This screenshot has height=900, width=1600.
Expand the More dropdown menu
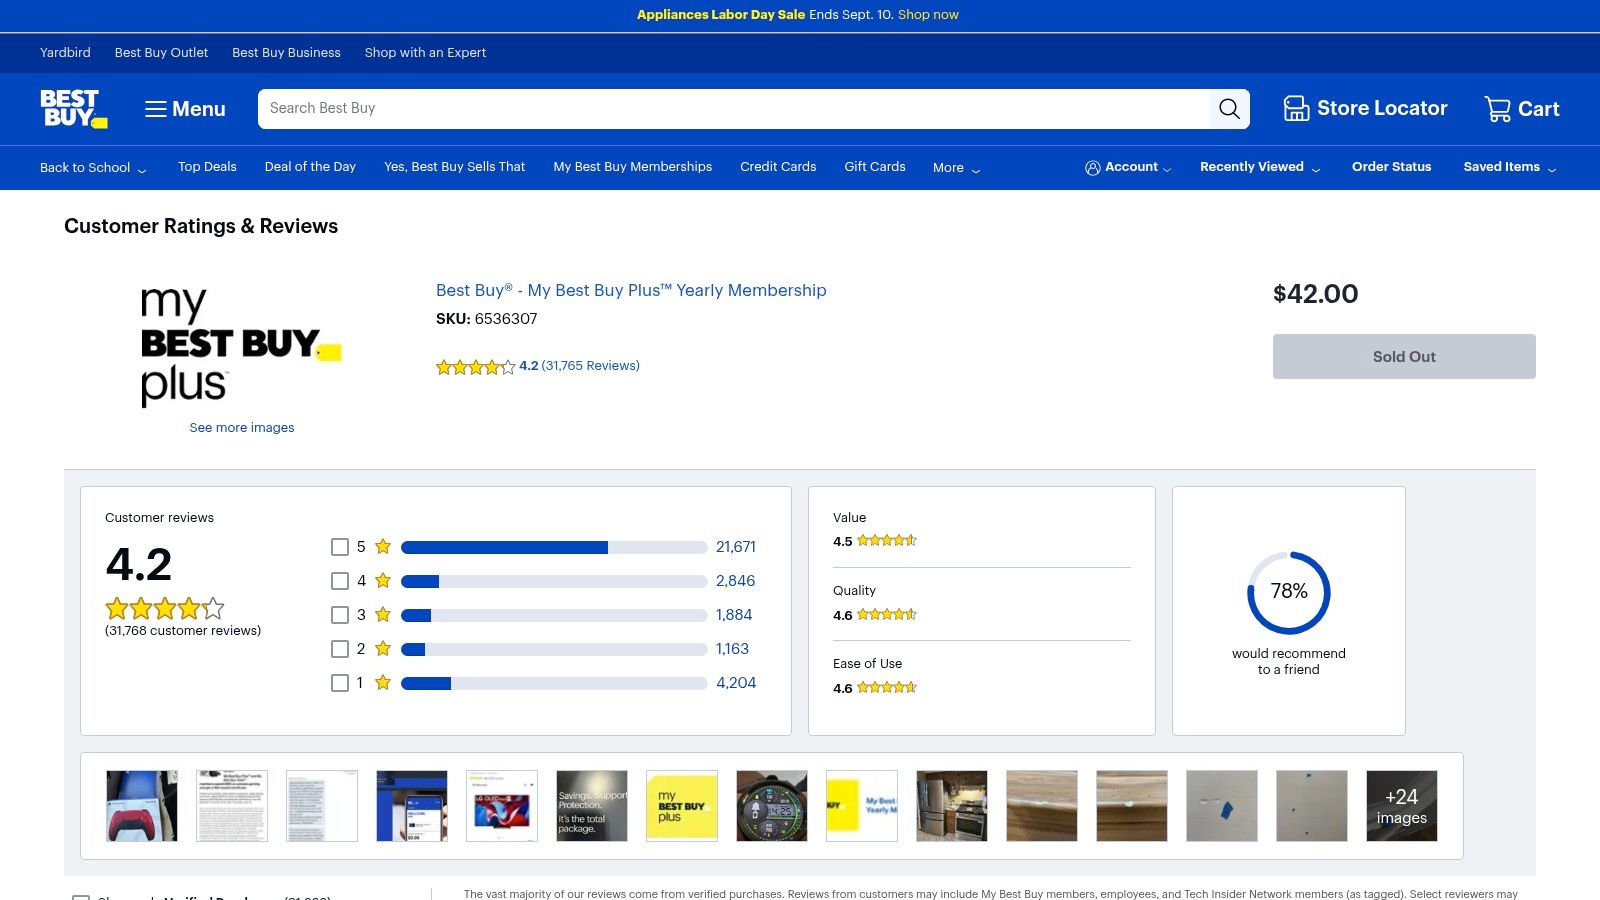coord(956,168)
